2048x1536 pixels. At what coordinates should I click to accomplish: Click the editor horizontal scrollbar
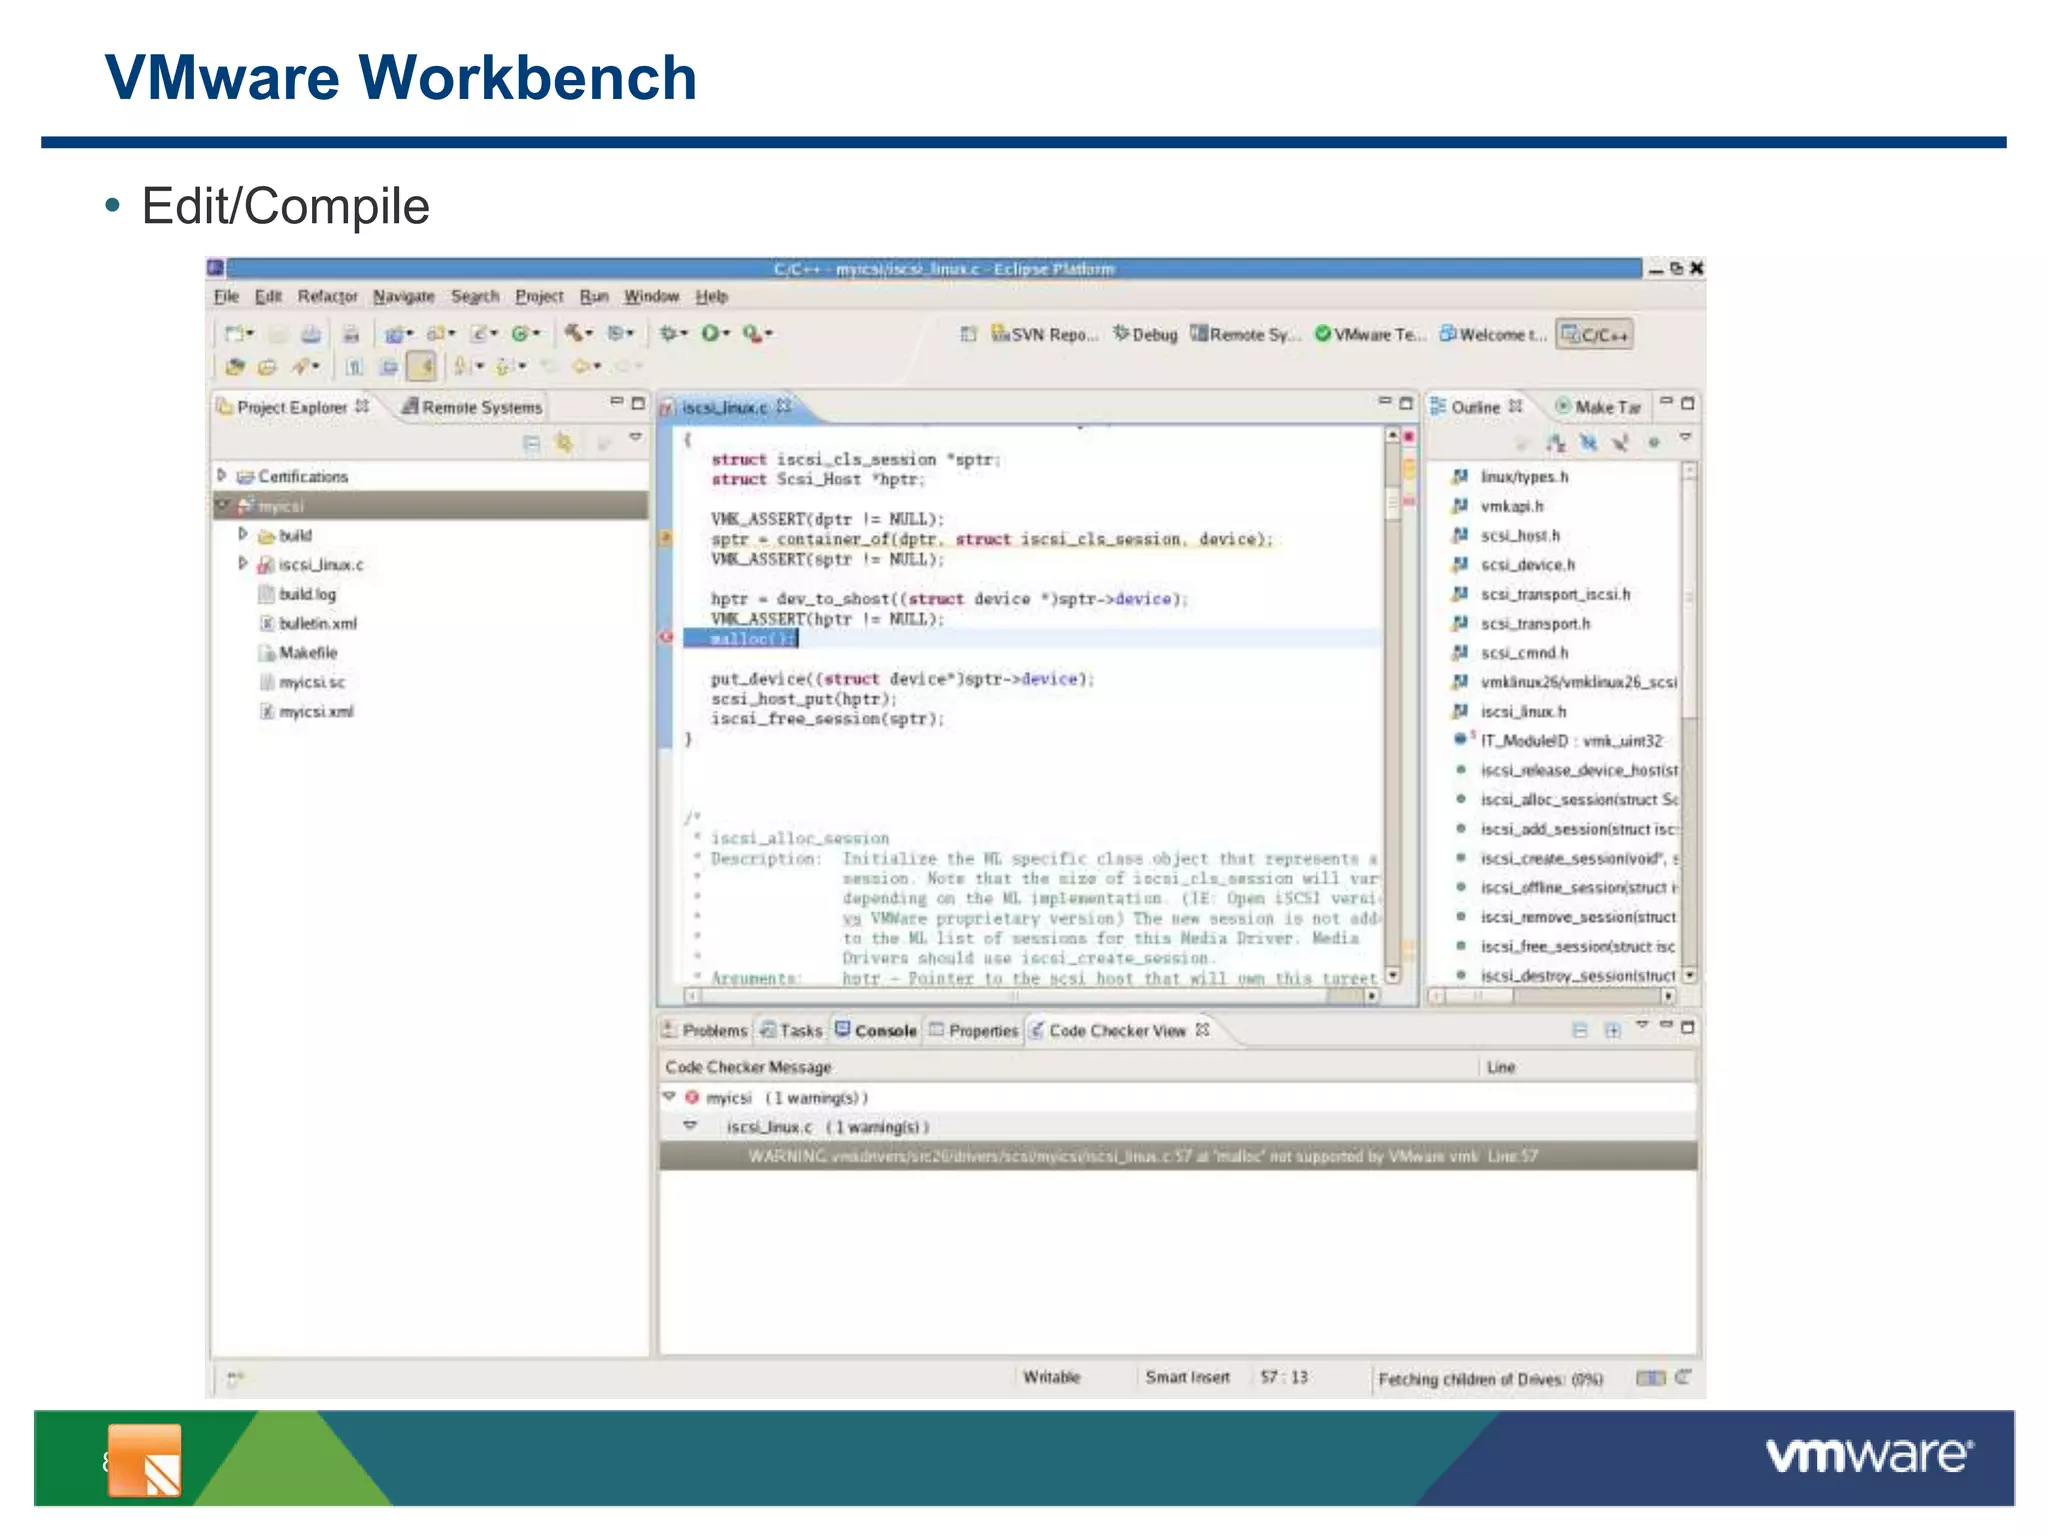[x=1033, y=996]
